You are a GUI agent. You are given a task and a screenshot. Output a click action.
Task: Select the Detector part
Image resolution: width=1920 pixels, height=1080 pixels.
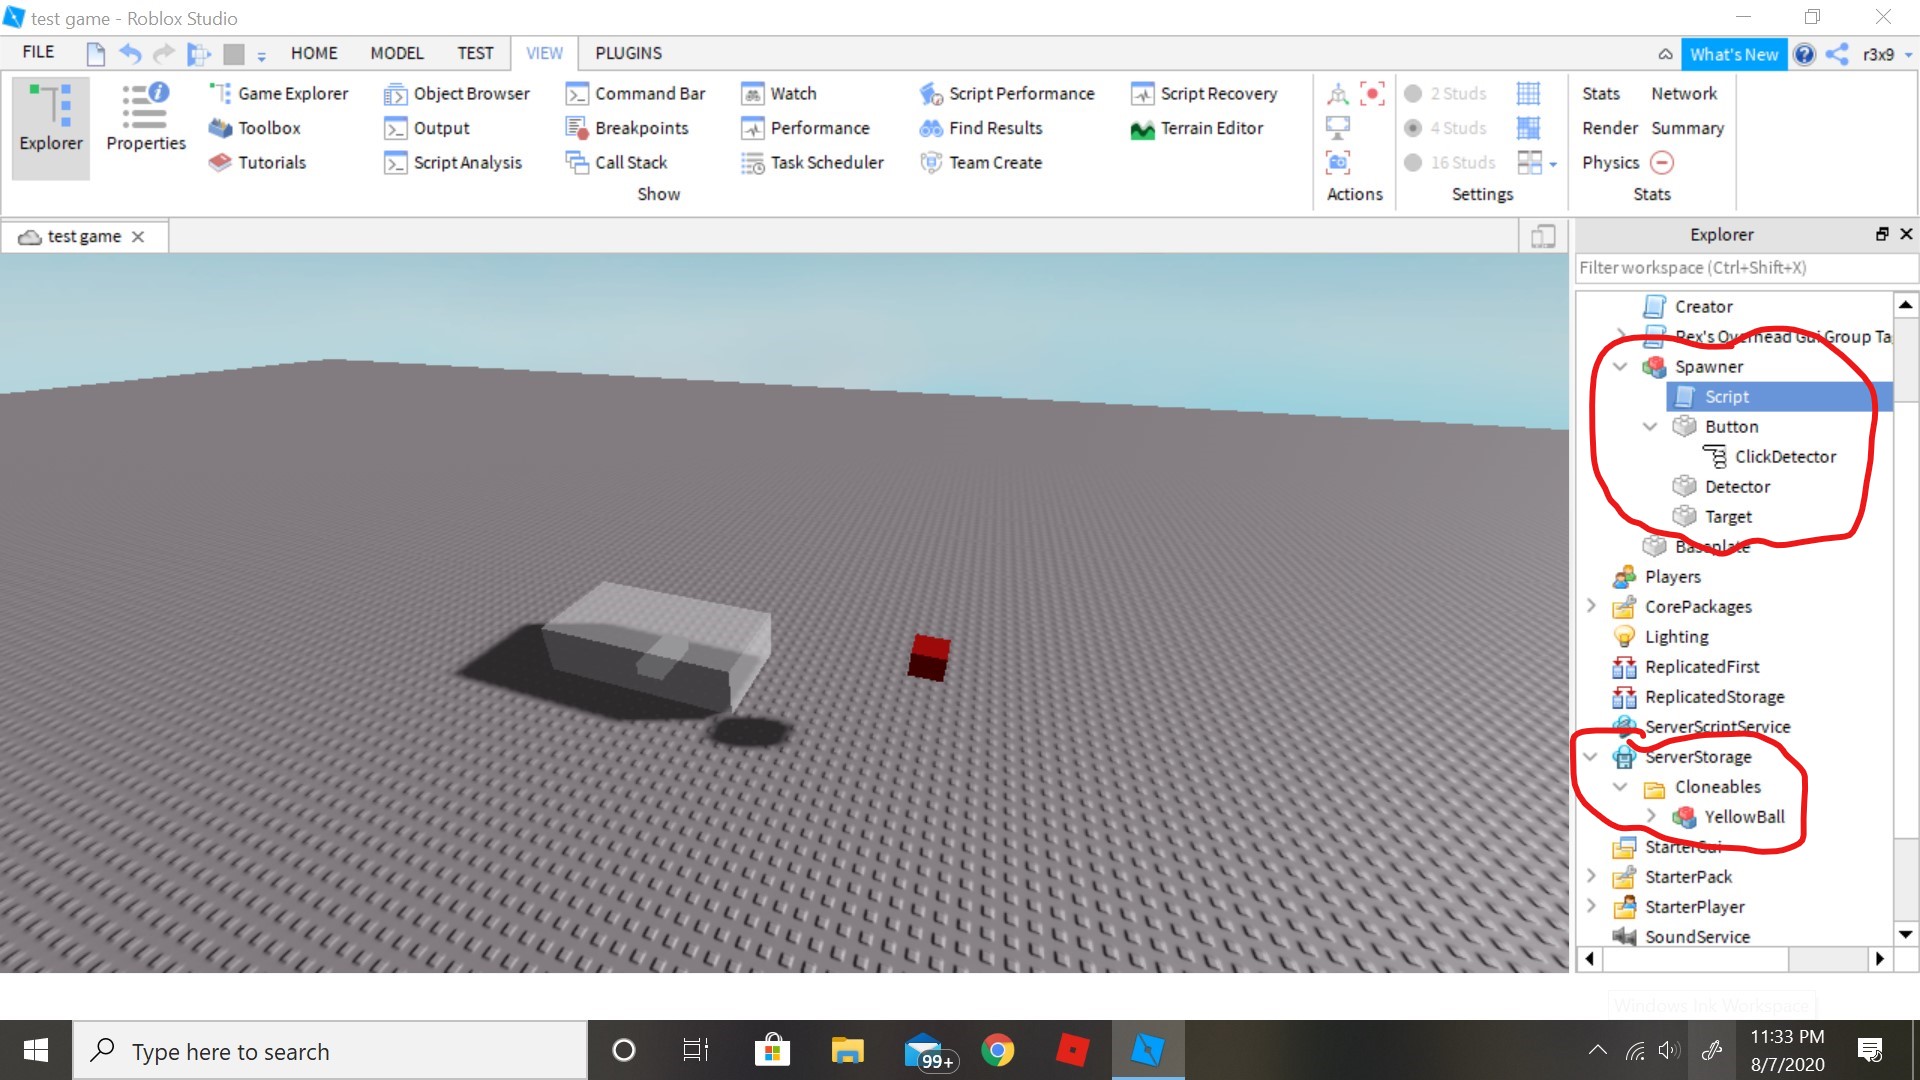pos(1721,487)
